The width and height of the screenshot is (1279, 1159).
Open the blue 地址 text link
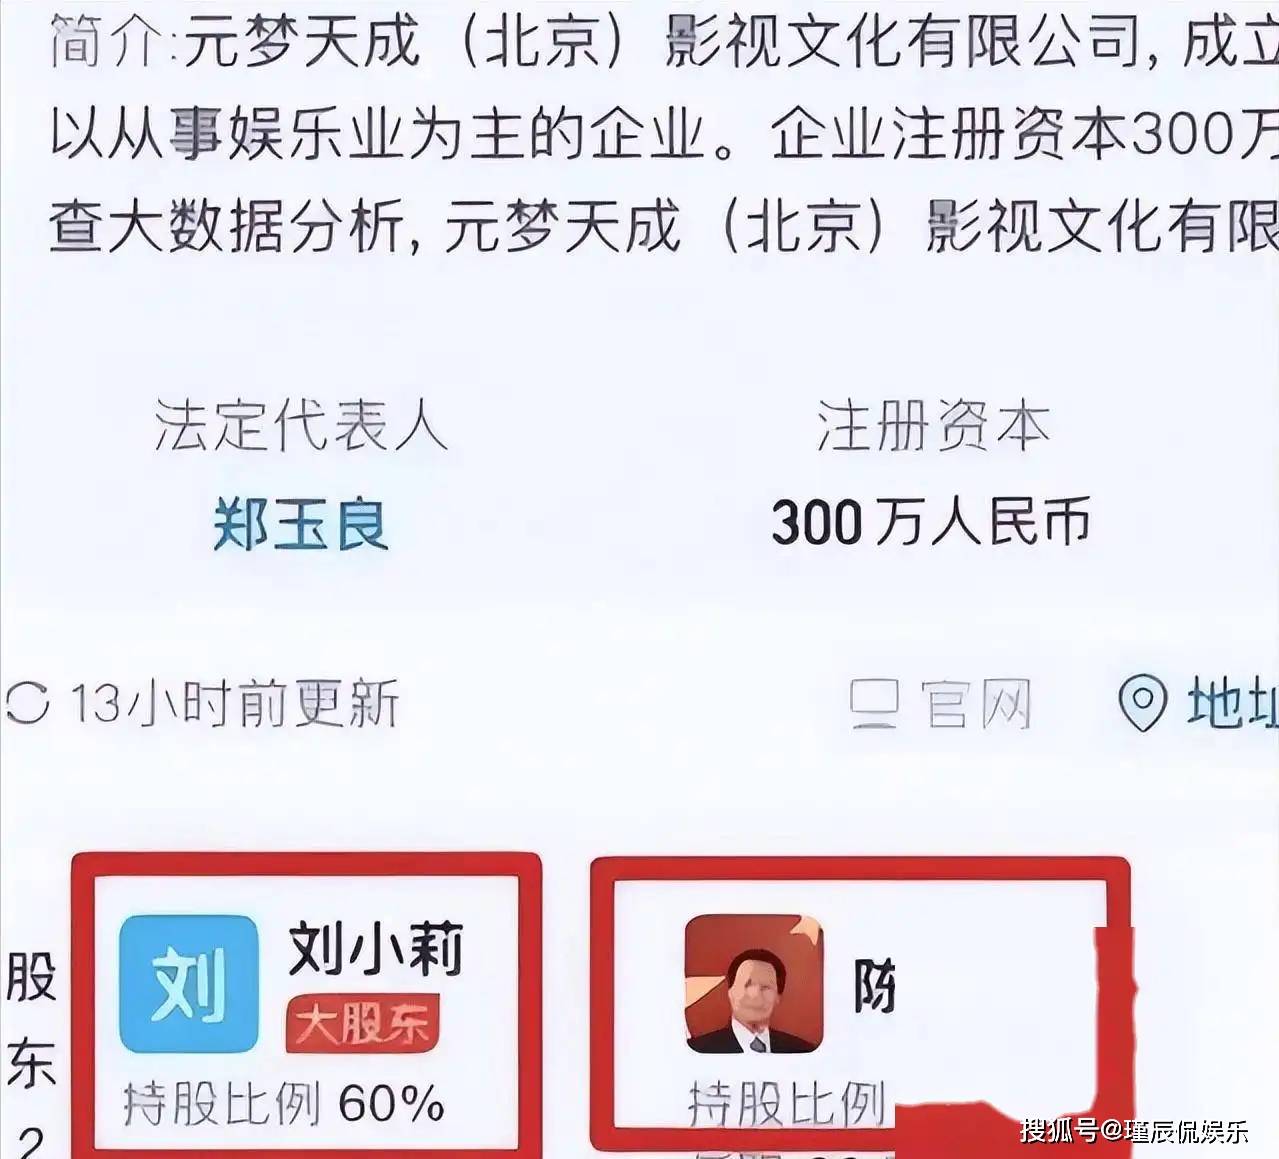[x=1232, y=703]
